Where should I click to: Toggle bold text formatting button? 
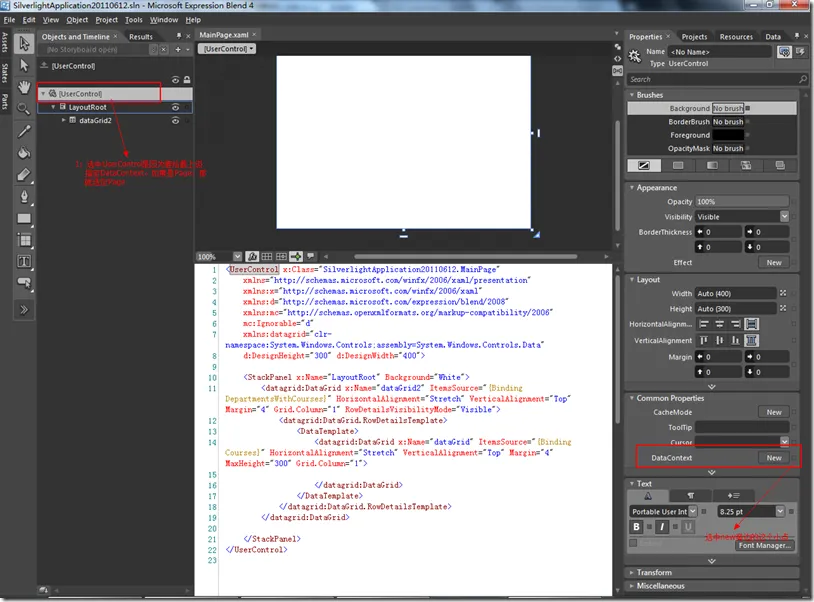coord(636,527)
